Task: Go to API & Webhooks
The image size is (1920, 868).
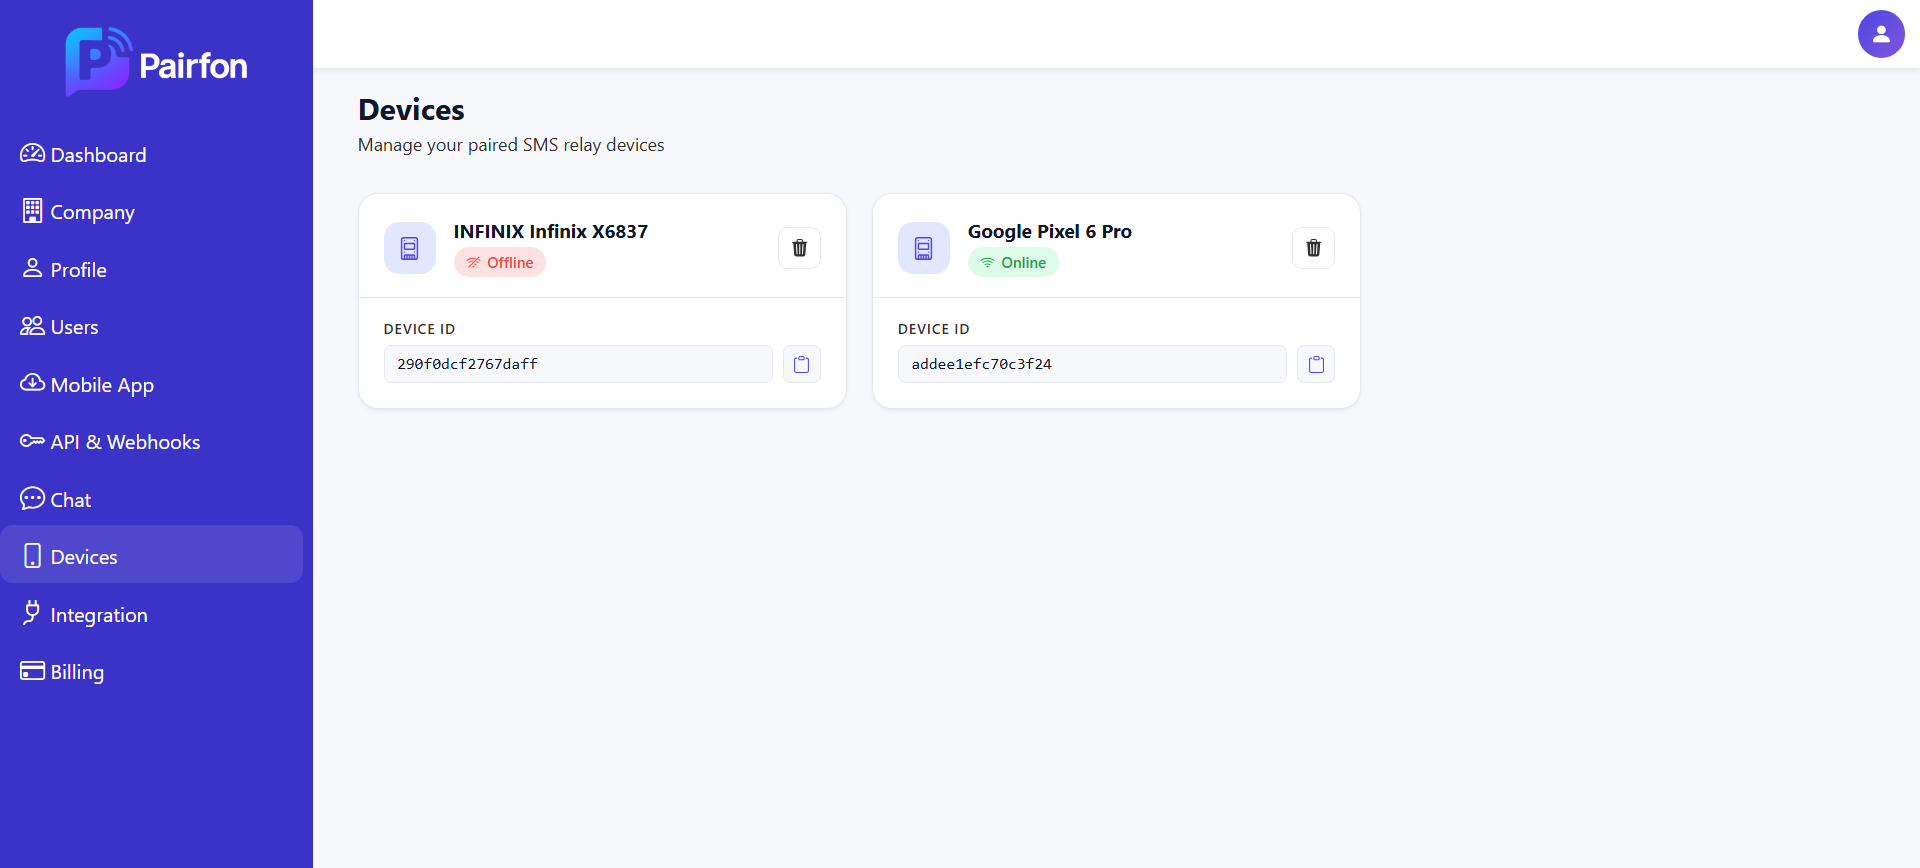Action: point(125,442)
